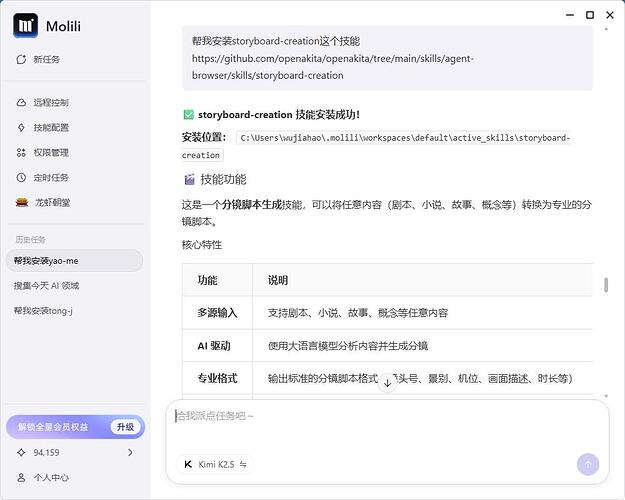Maximize the Molili window
The width and height of the screenshot is (625, 500).
tap(590, 15)
